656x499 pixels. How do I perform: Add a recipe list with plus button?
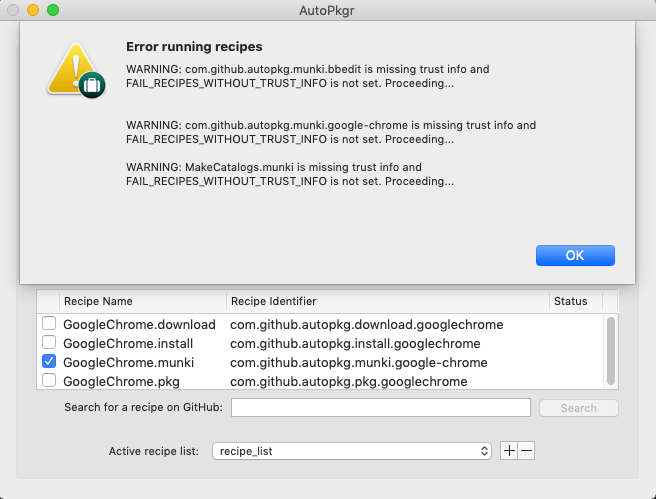(x=509, y=451)
